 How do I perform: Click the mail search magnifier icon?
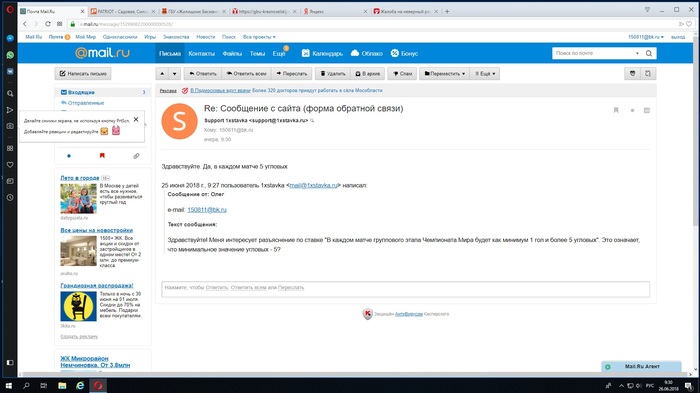(649, 53)
